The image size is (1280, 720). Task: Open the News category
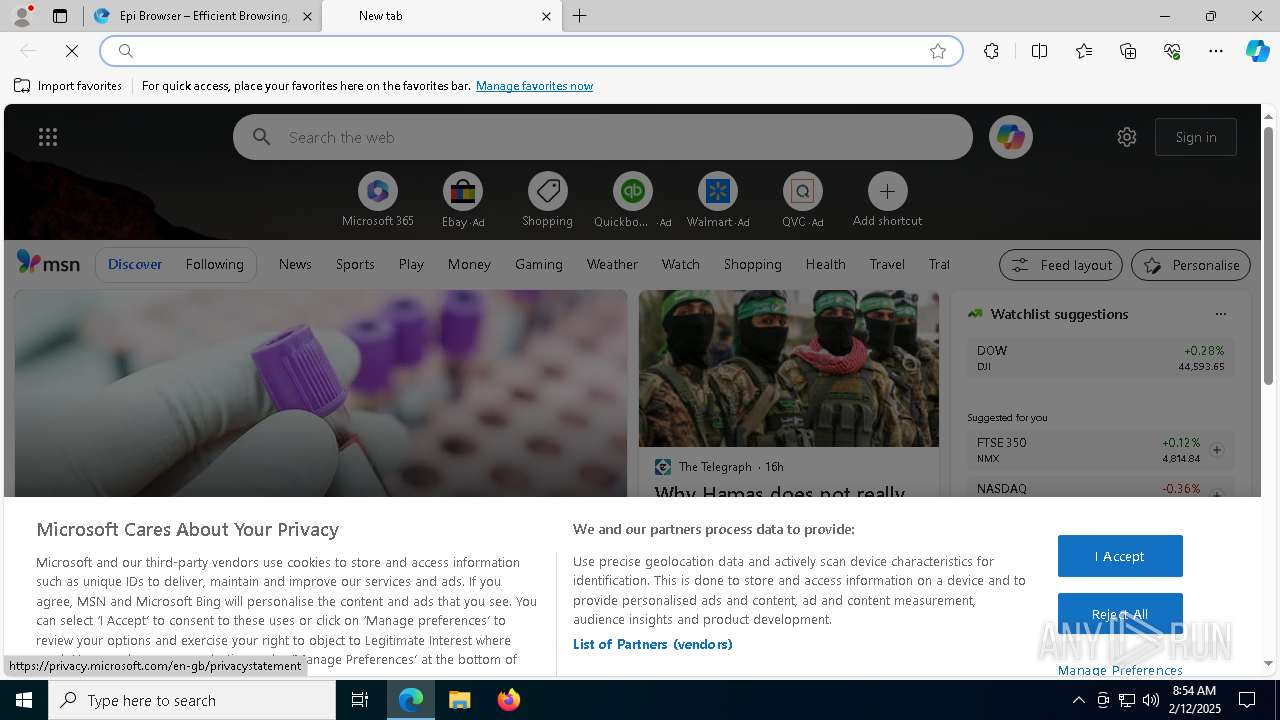tap(295, 264)
